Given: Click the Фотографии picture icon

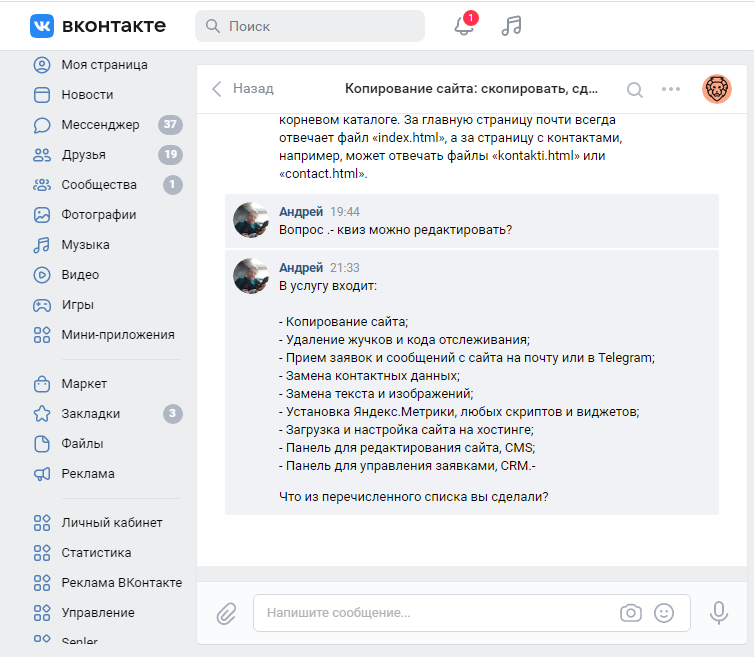Looking at the screenshot, I should coord(42,215).
